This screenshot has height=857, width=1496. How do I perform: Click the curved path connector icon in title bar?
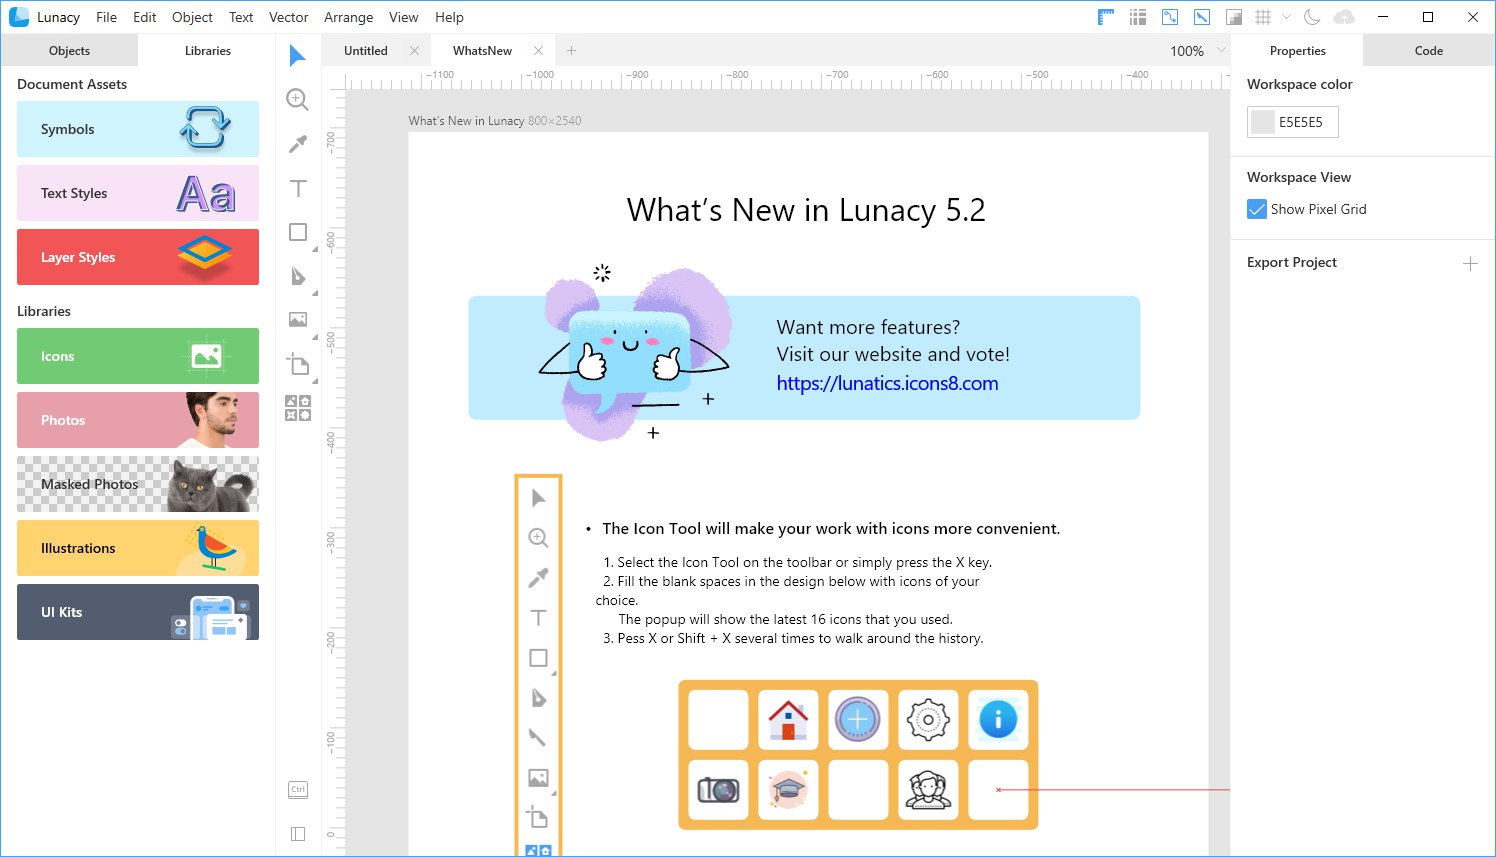(1170, 17)
